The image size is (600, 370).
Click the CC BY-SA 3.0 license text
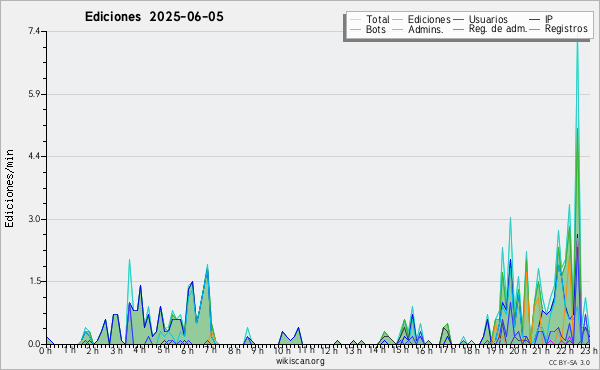(569, 362)
